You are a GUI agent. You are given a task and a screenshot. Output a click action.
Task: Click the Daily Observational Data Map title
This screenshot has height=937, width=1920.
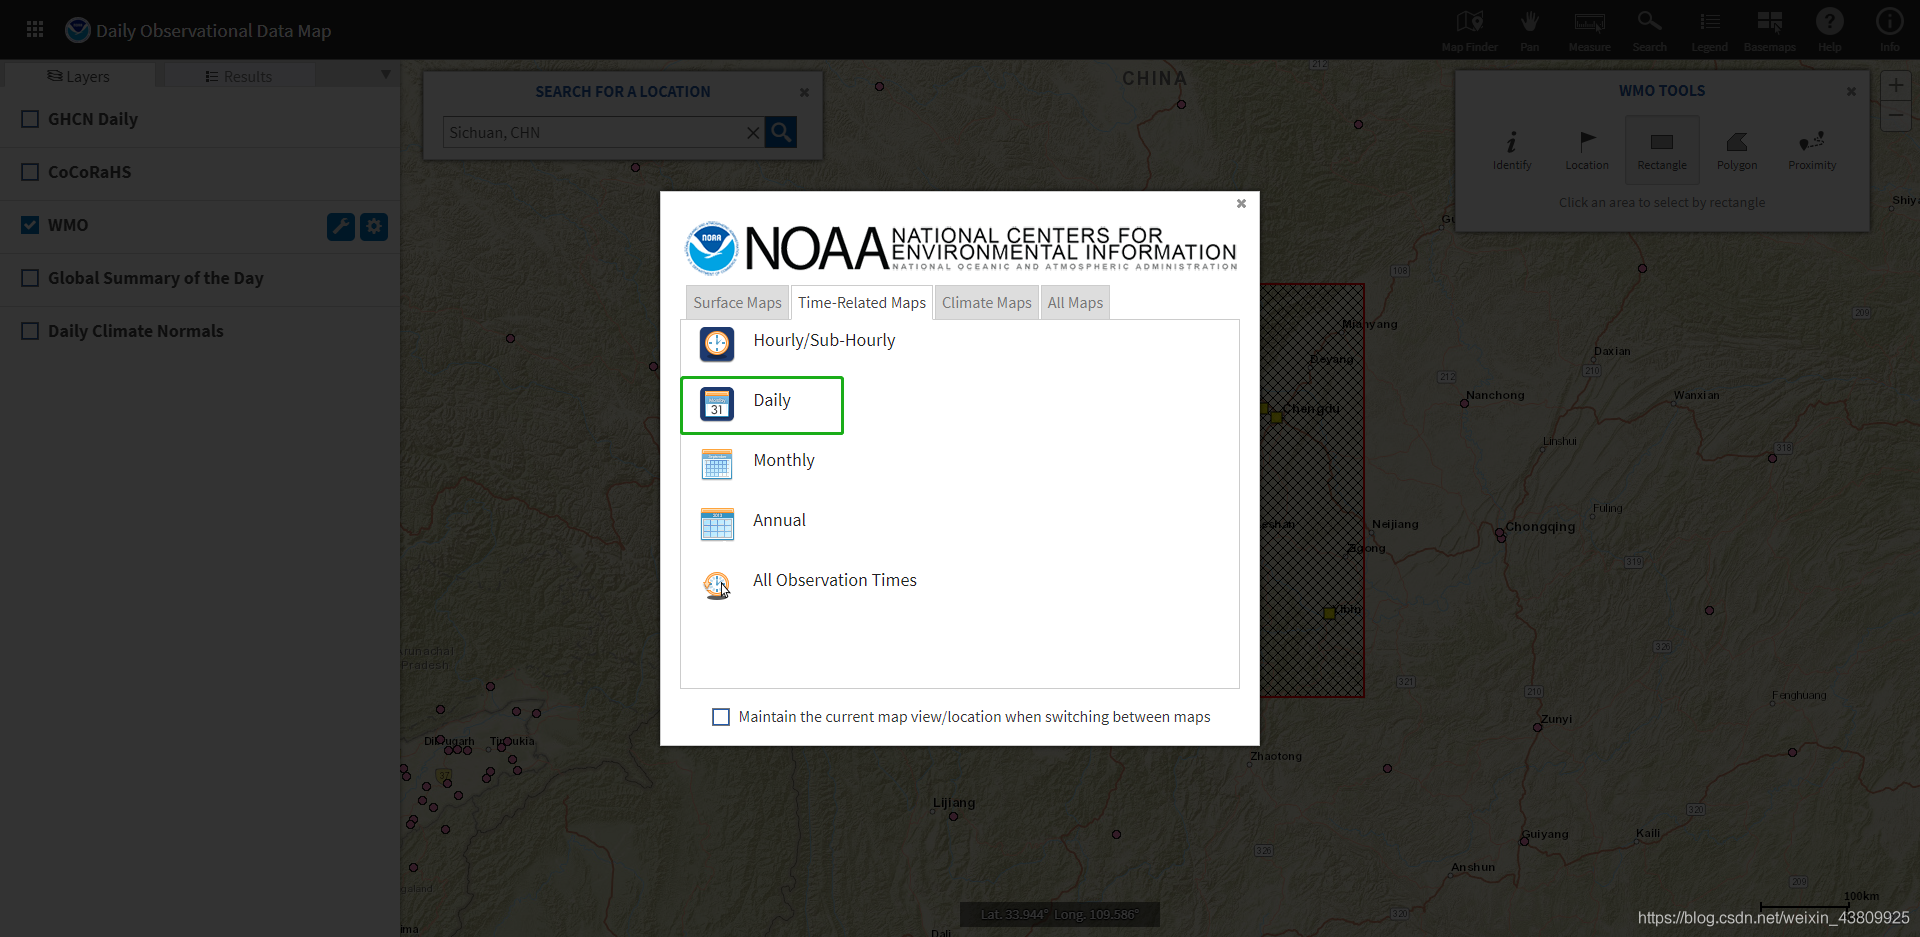click(x=213, y=31)
